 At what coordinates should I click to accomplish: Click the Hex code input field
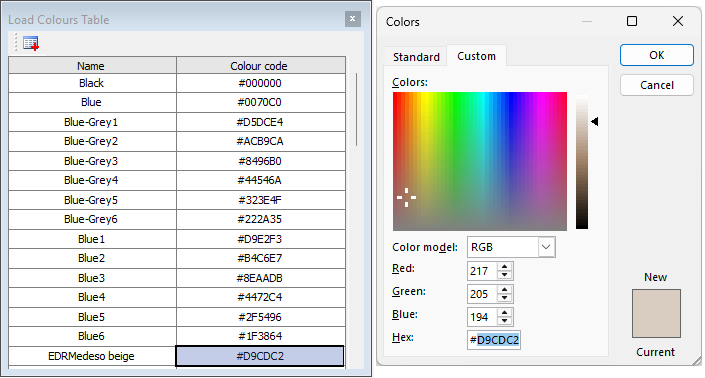[x=494, y=340]
